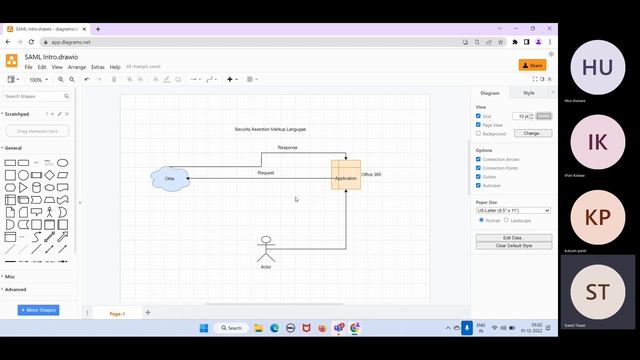This screenshot has width=640, height=360.
Task: Pick the curved S-connector shape
Action: (36, 237)
